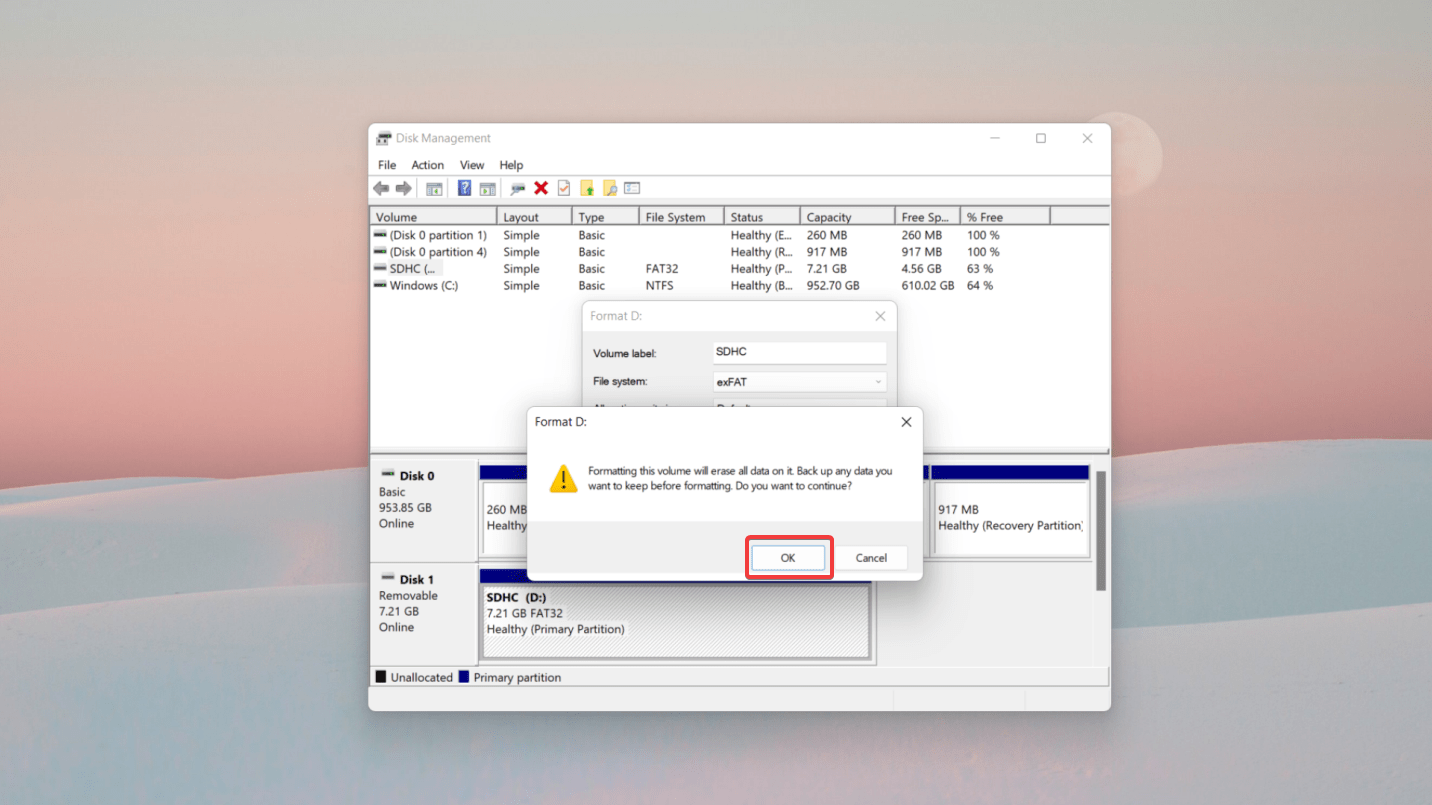Open the File menu

click(x=387, y=165)
